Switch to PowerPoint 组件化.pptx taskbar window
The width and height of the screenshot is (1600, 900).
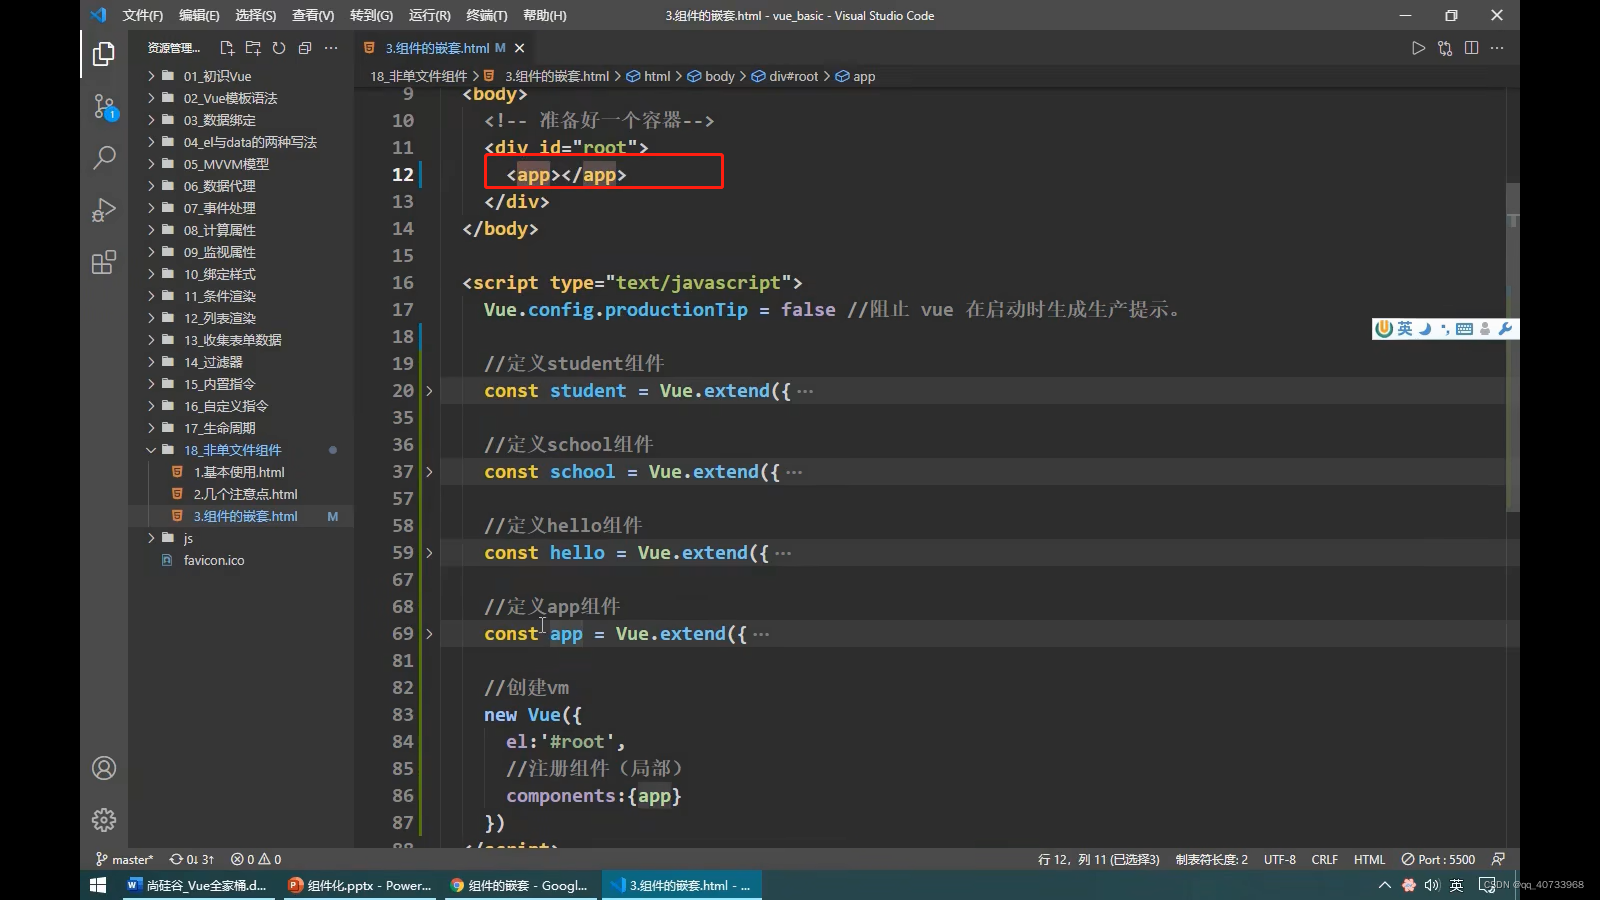click(x=360, y=885)
